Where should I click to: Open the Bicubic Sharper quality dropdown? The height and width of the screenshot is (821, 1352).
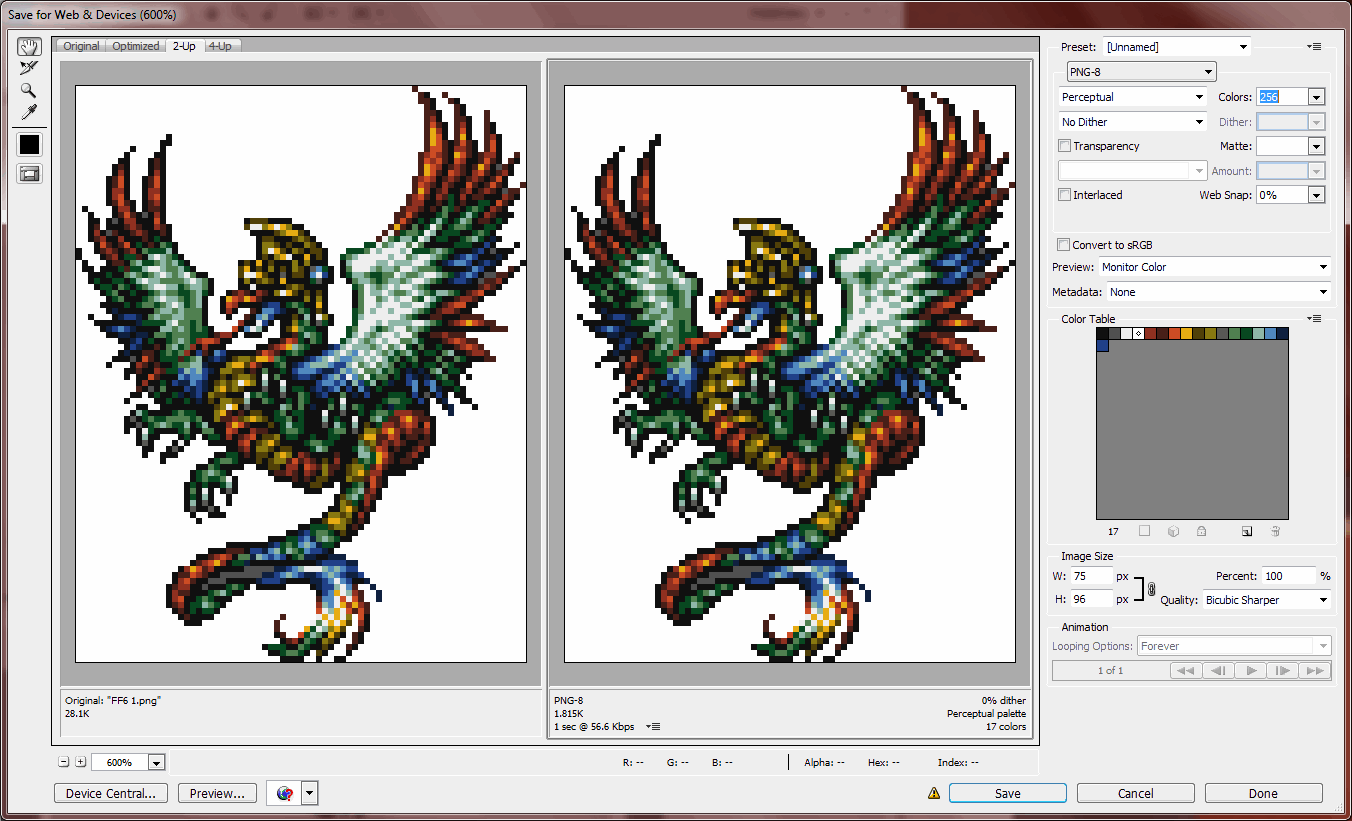[x=1267, y=600]
